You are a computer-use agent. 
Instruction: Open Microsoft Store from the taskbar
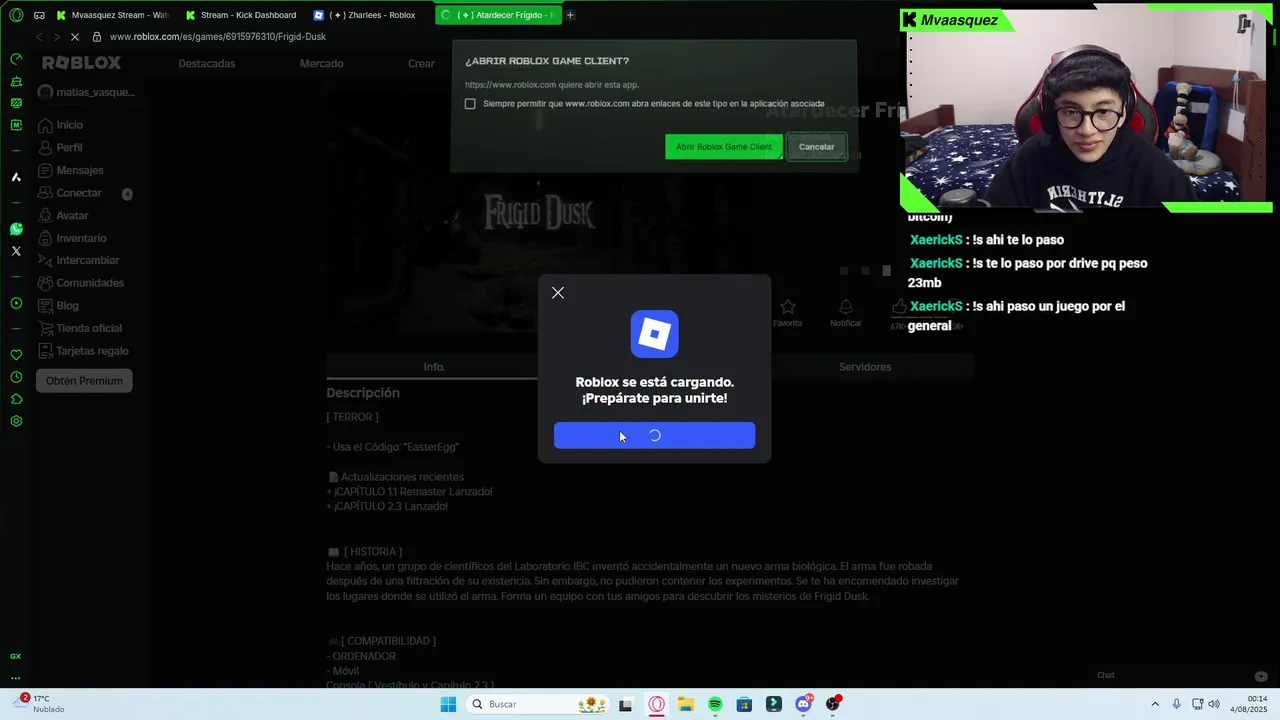(744, 704)
